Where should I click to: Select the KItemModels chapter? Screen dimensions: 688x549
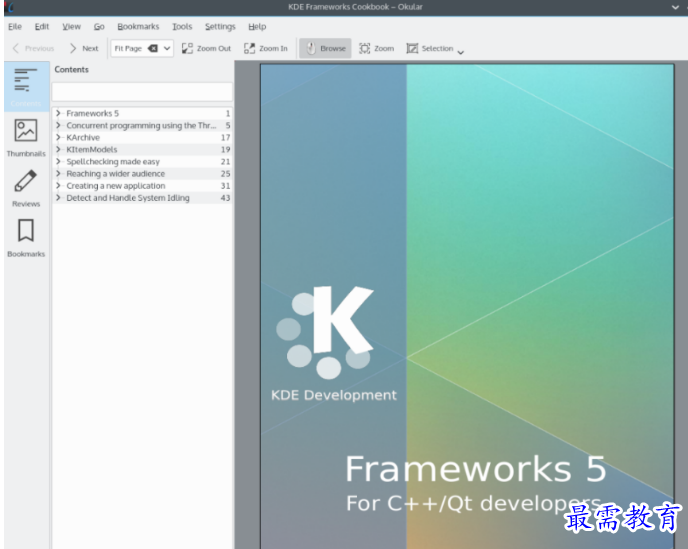92,150
